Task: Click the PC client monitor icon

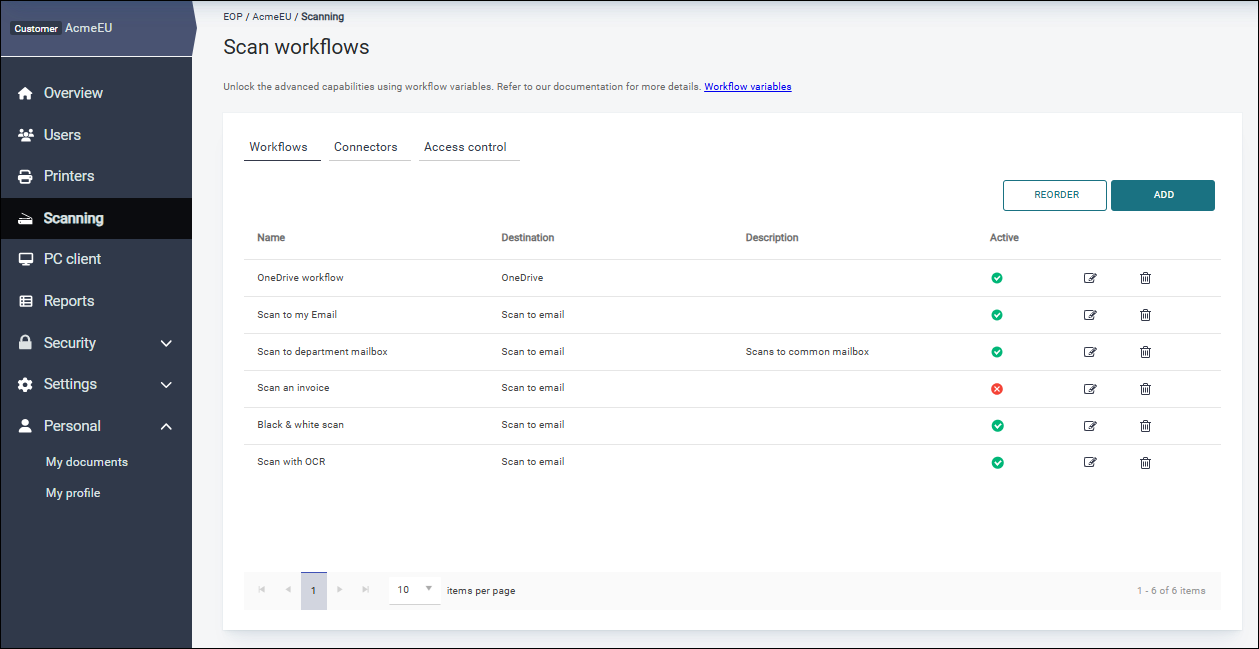Action: tap(27, 258)
